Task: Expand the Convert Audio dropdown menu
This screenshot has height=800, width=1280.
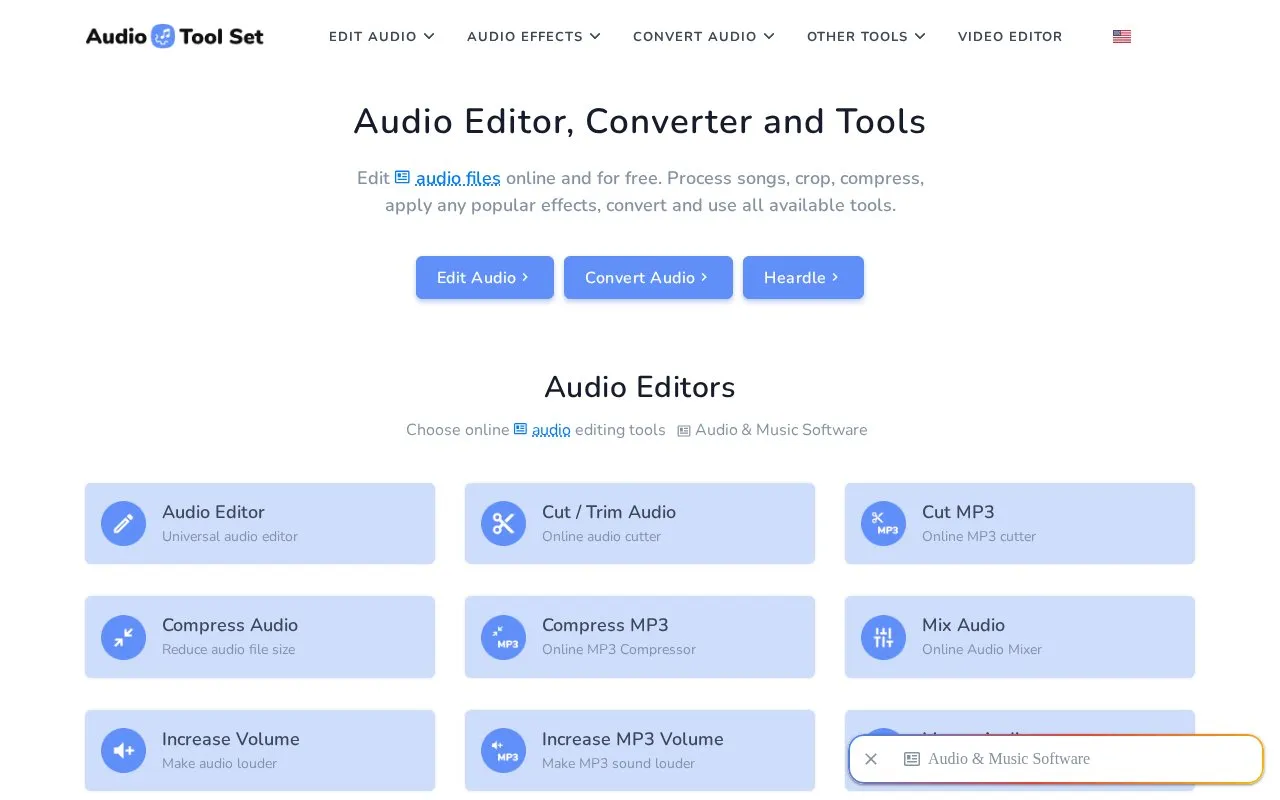Action: 704,37
